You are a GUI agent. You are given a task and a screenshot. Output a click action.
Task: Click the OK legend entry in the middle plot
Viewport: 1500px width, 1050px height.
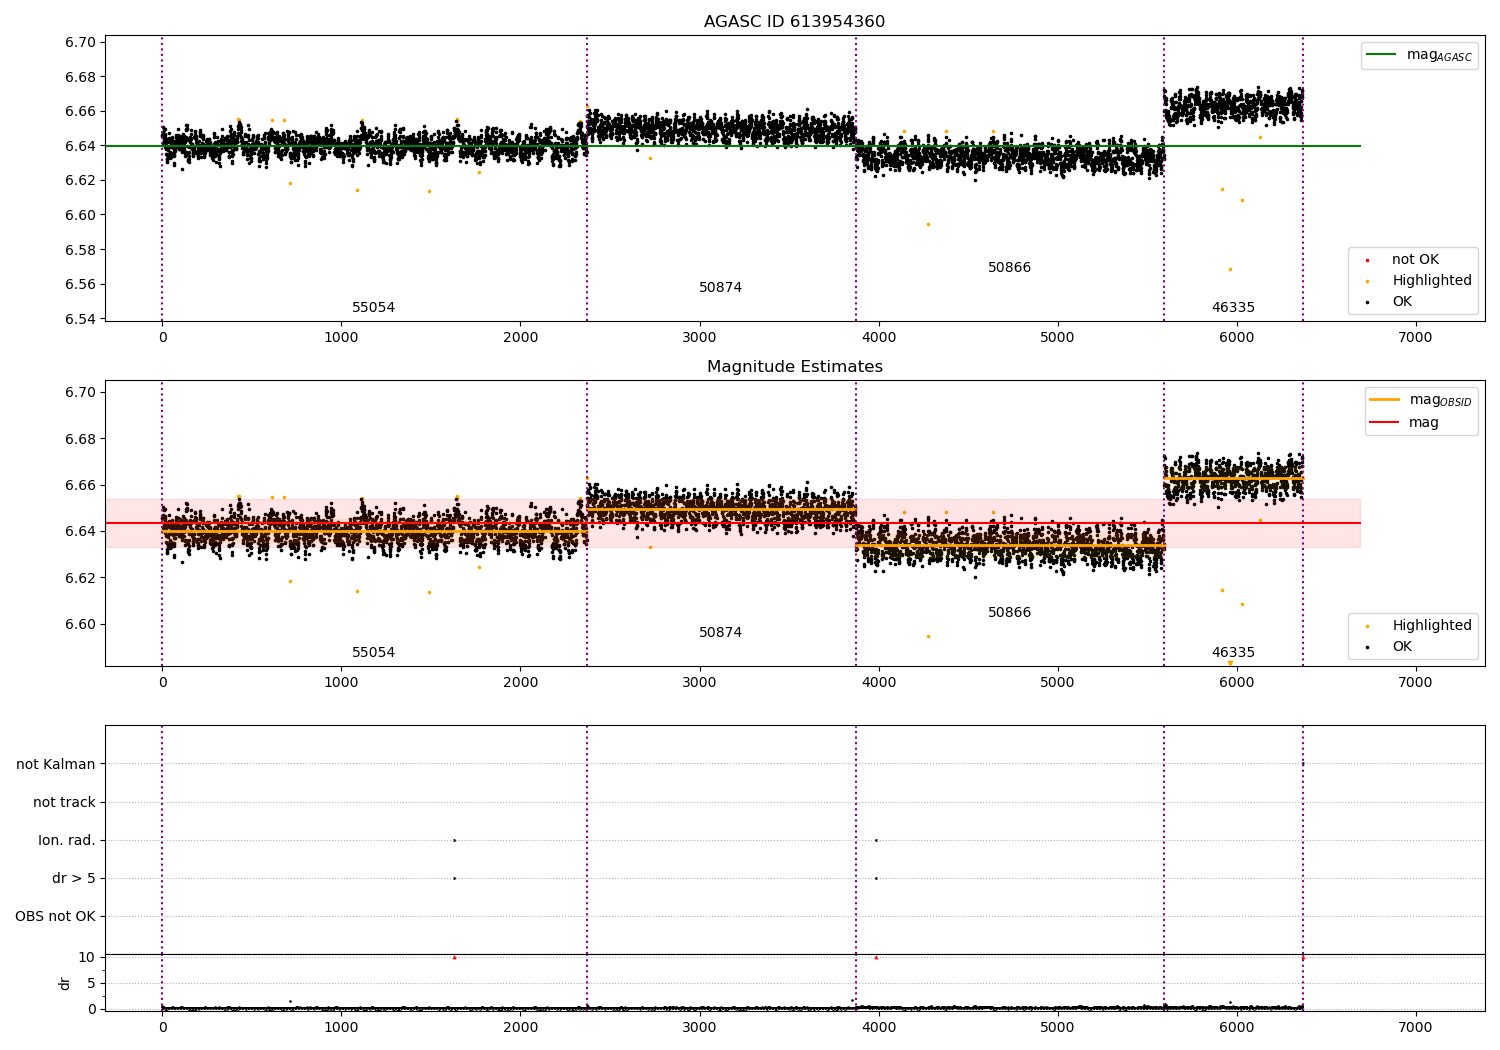pyautogui.click(x=1388, y=647)
